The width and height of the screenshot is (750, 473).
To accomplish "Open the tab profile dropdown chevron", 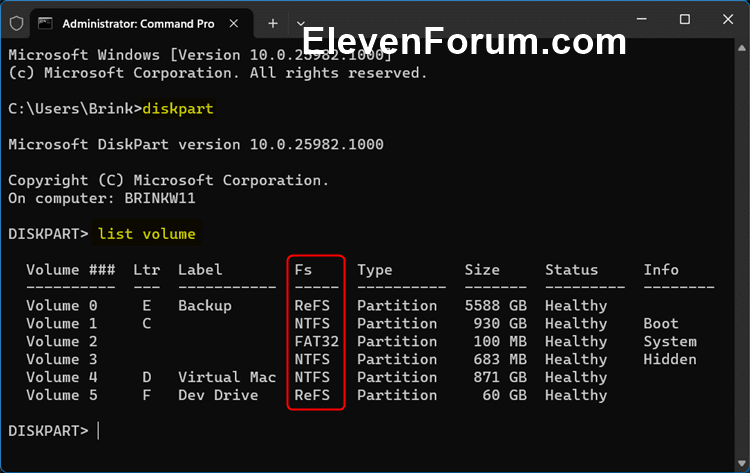I will click(x=300, y=23).
